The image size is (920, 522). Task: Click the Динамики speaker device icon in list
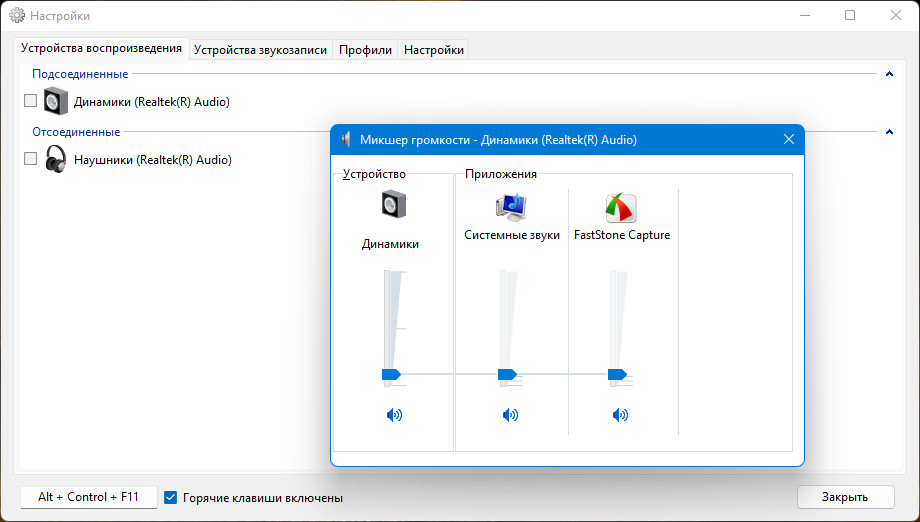pos(56,101)
